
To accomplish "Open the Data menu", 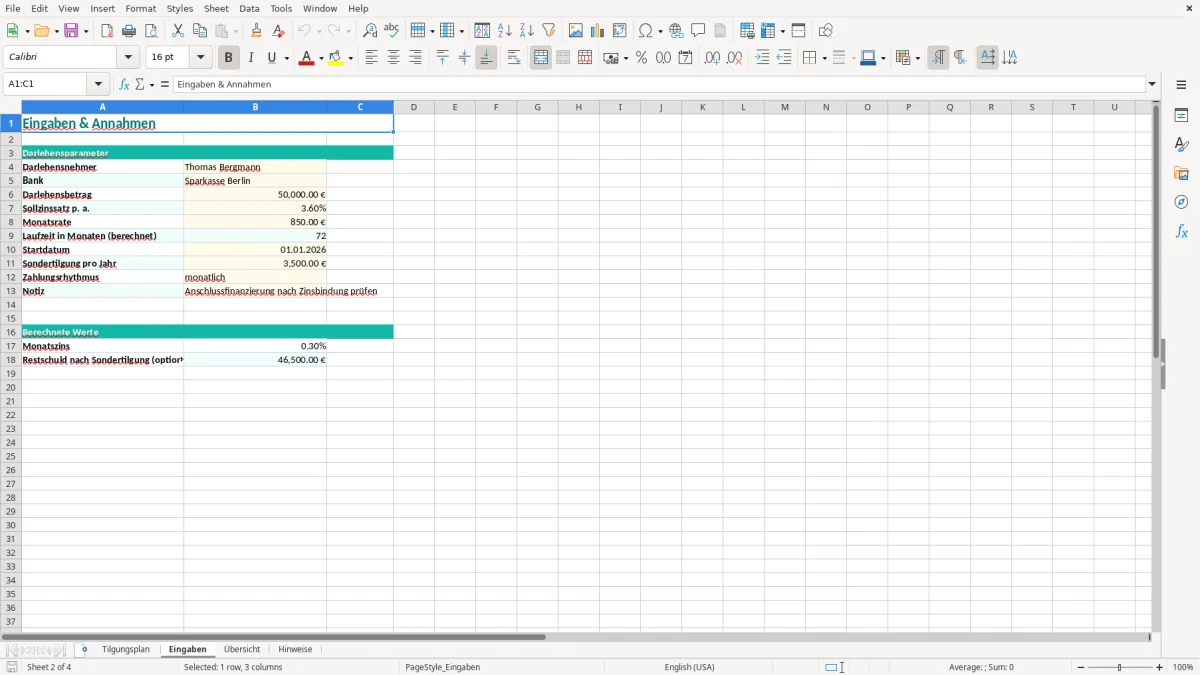I will tap(249, 8).
